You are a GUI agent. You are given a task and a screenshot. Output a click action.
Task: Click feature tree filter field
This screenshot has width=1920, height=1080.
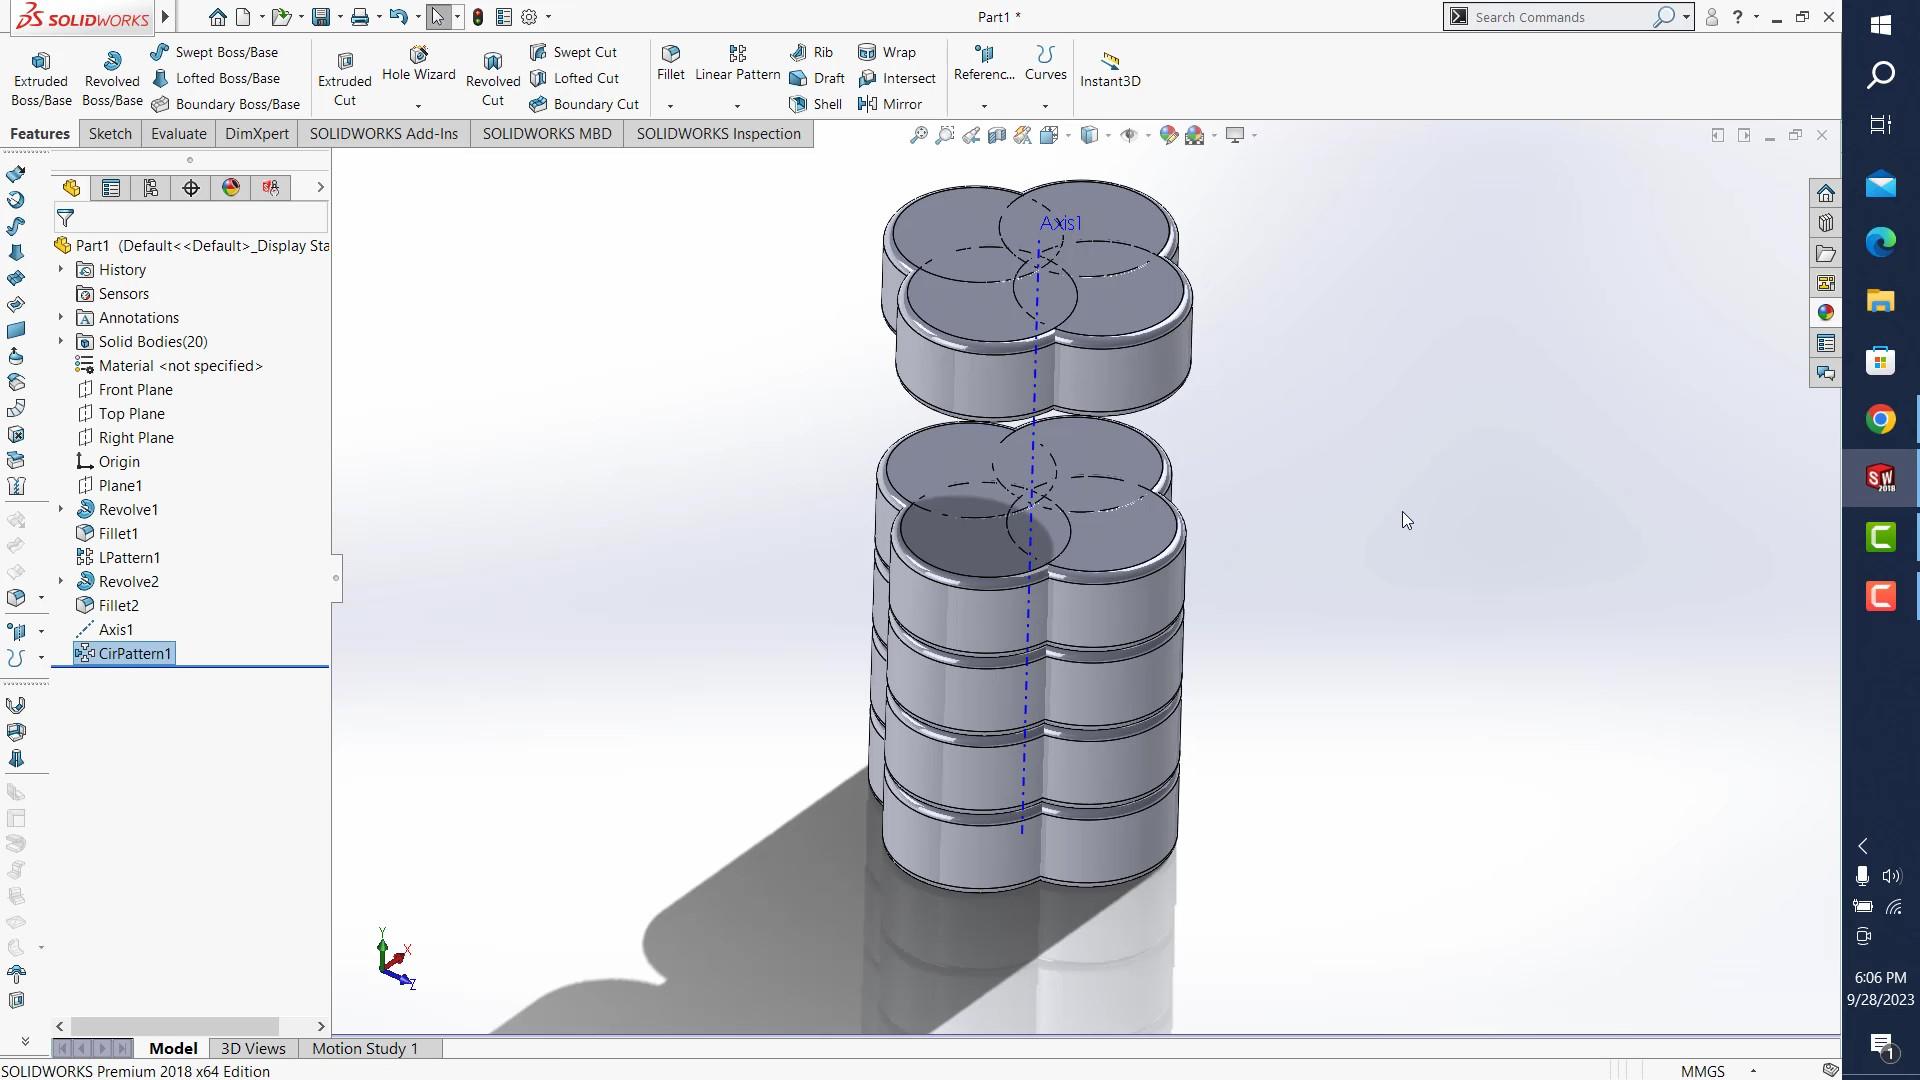190,217
